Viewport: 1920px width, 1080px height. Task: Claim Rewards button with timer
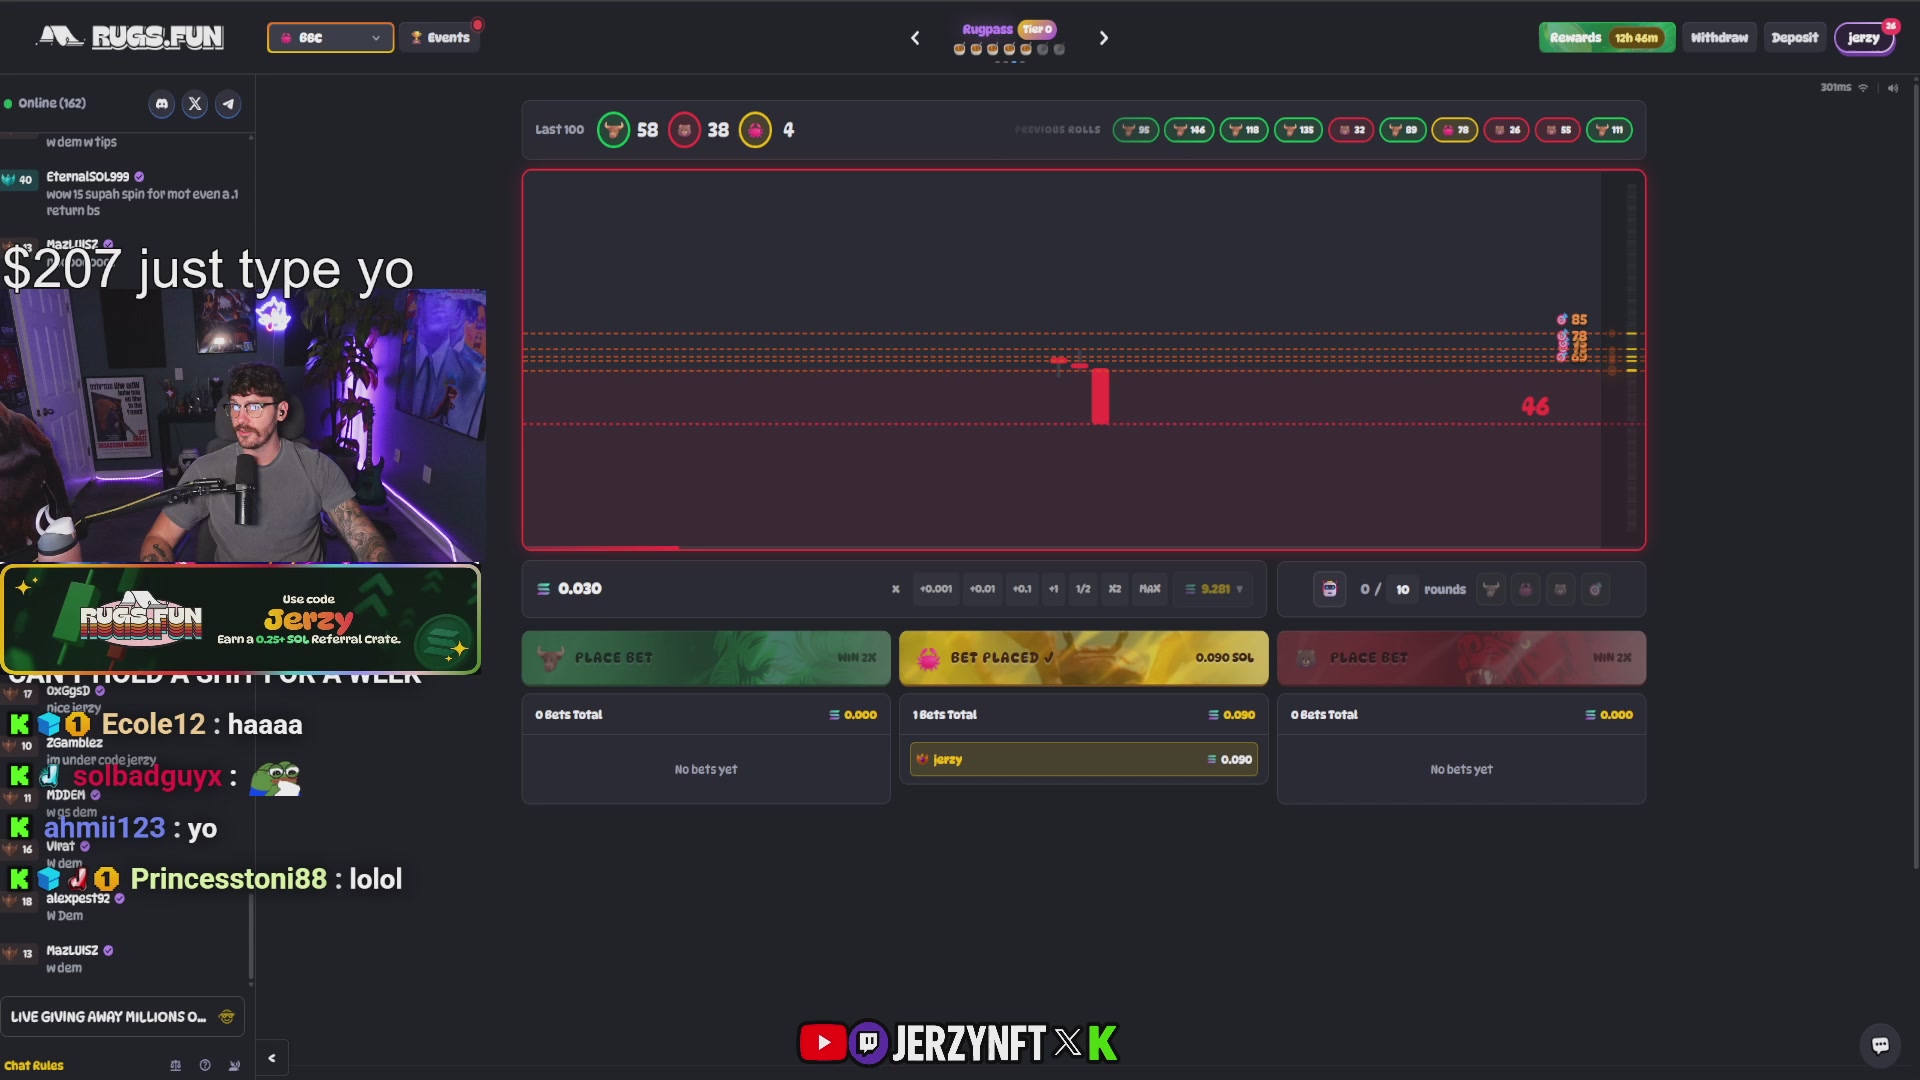[1606, 38]
